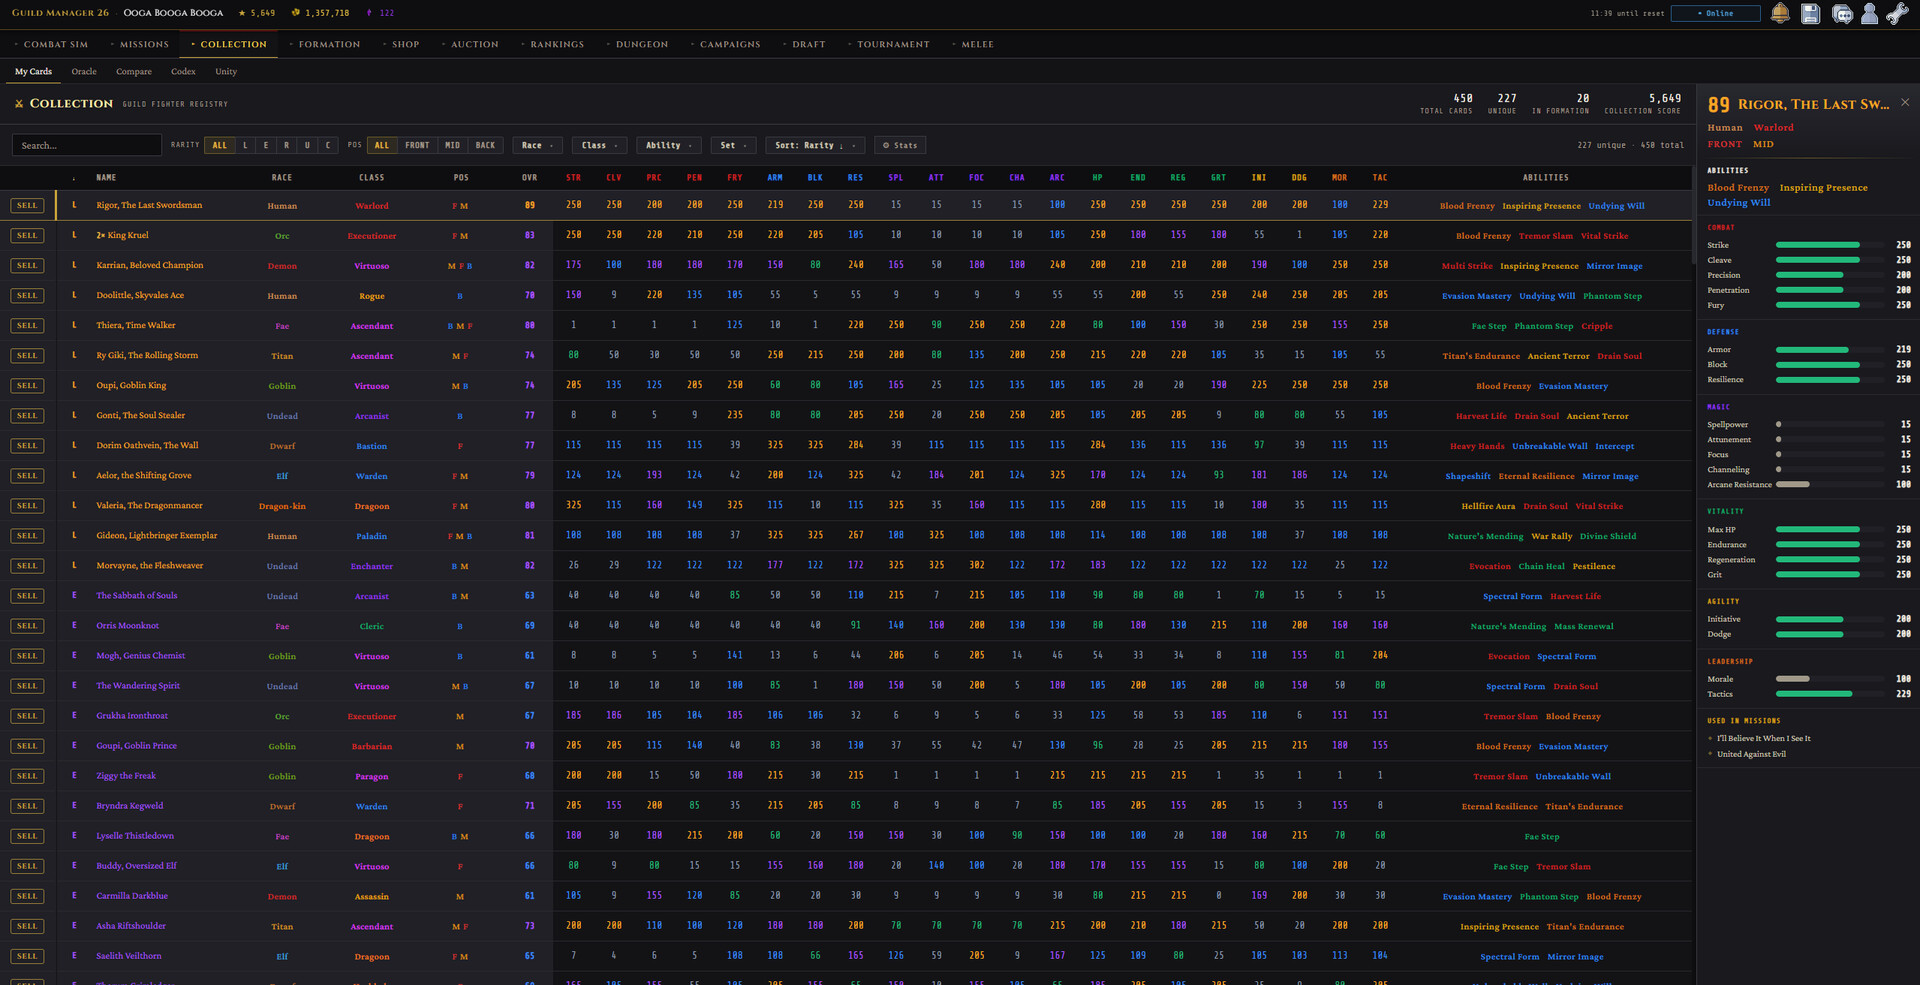Filter position to FRONT

417,145
